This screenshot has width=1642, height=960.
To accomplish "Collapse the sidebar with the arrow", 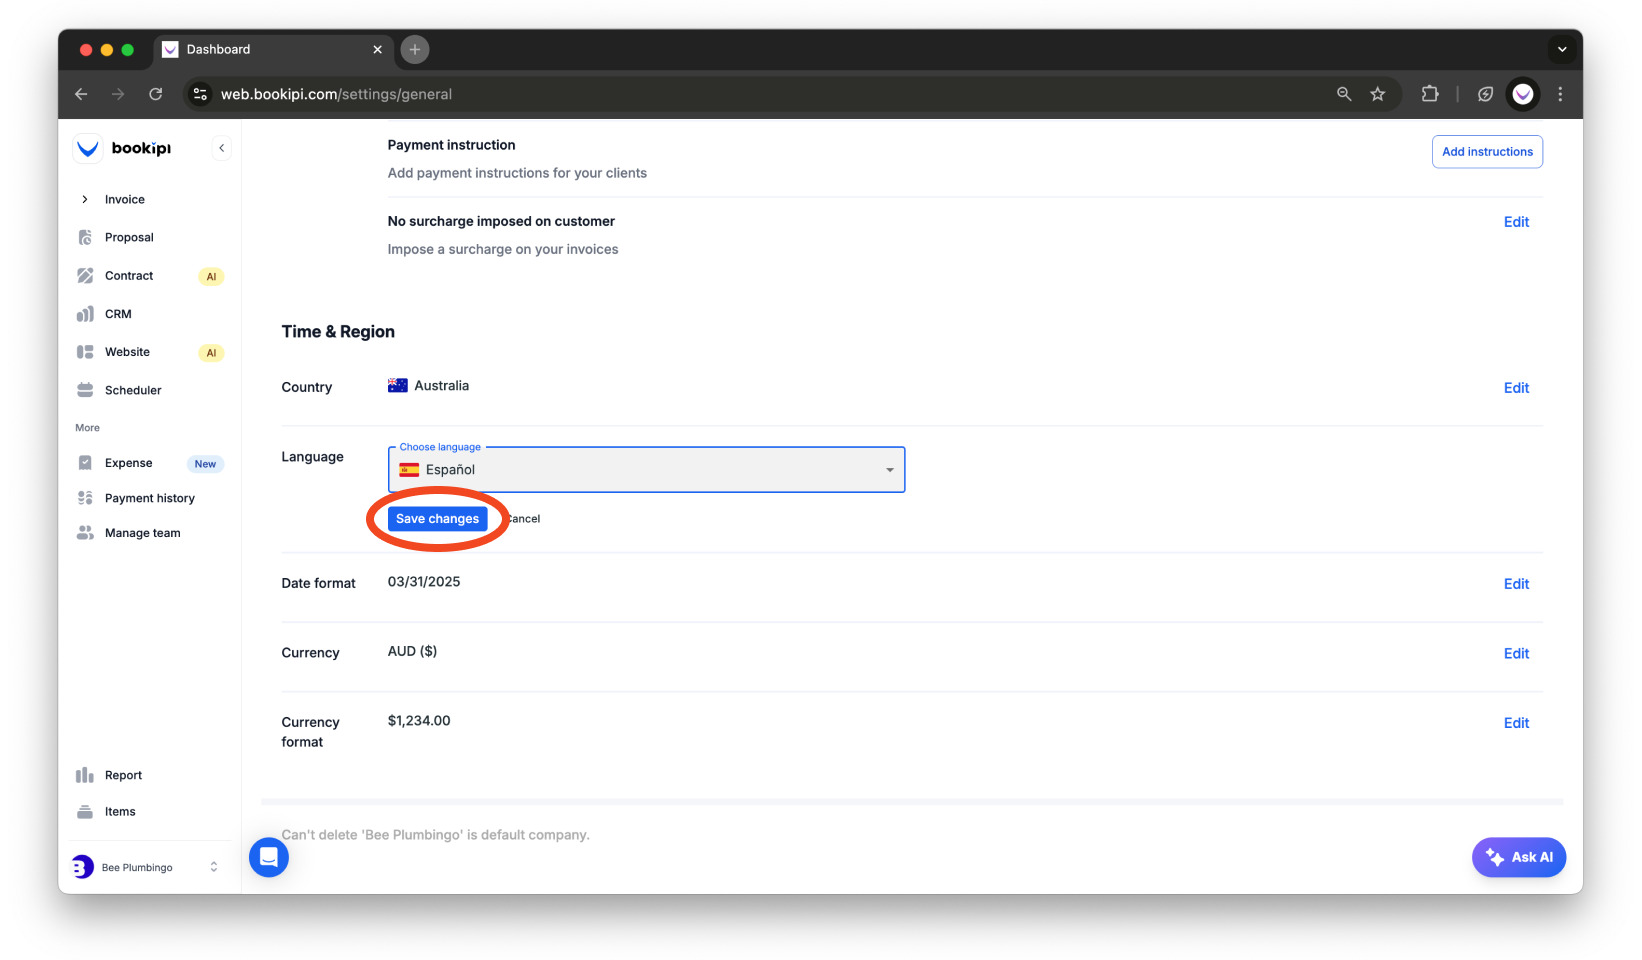I will tap(221, 147).
